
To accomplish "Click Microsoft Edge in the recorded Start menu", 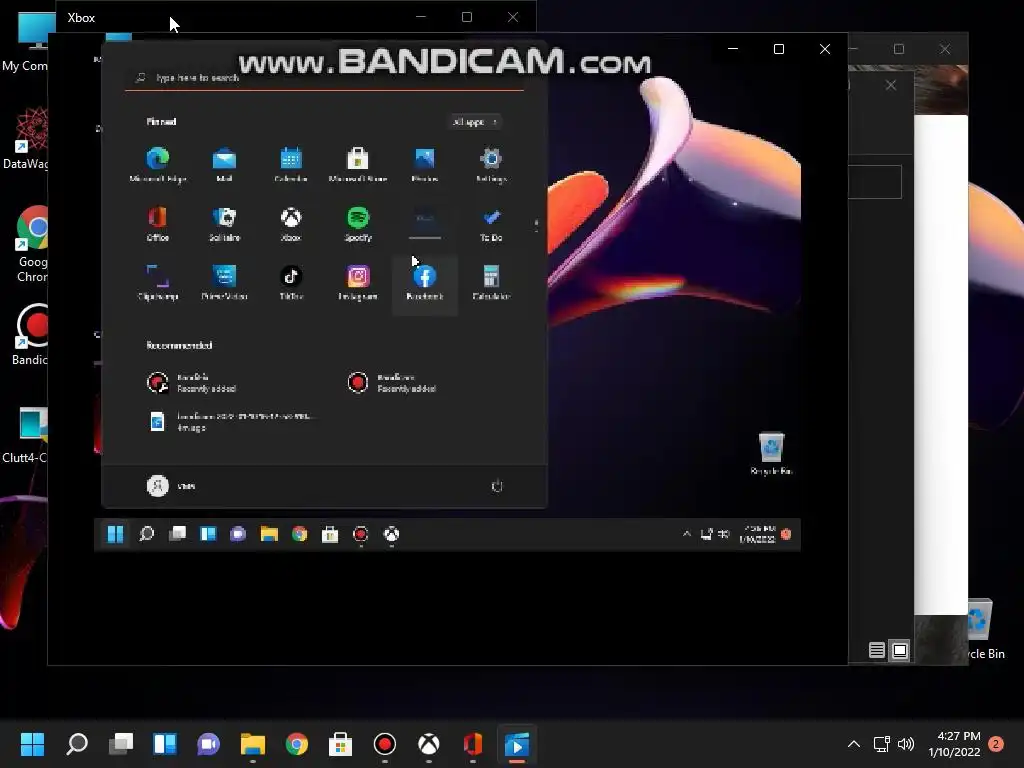I will click(158, 165).
